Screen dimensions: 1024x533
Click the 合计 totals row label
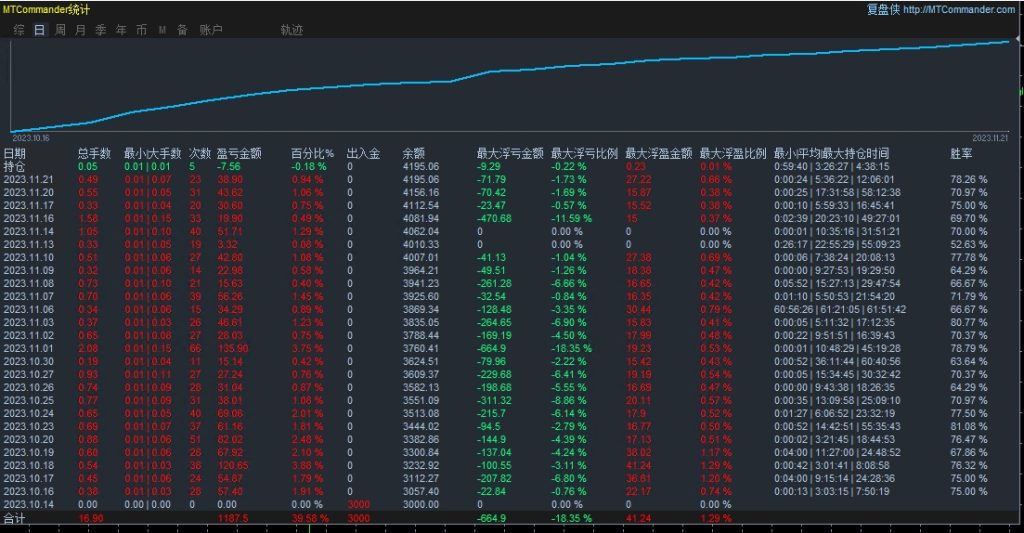tap(15, 519)
